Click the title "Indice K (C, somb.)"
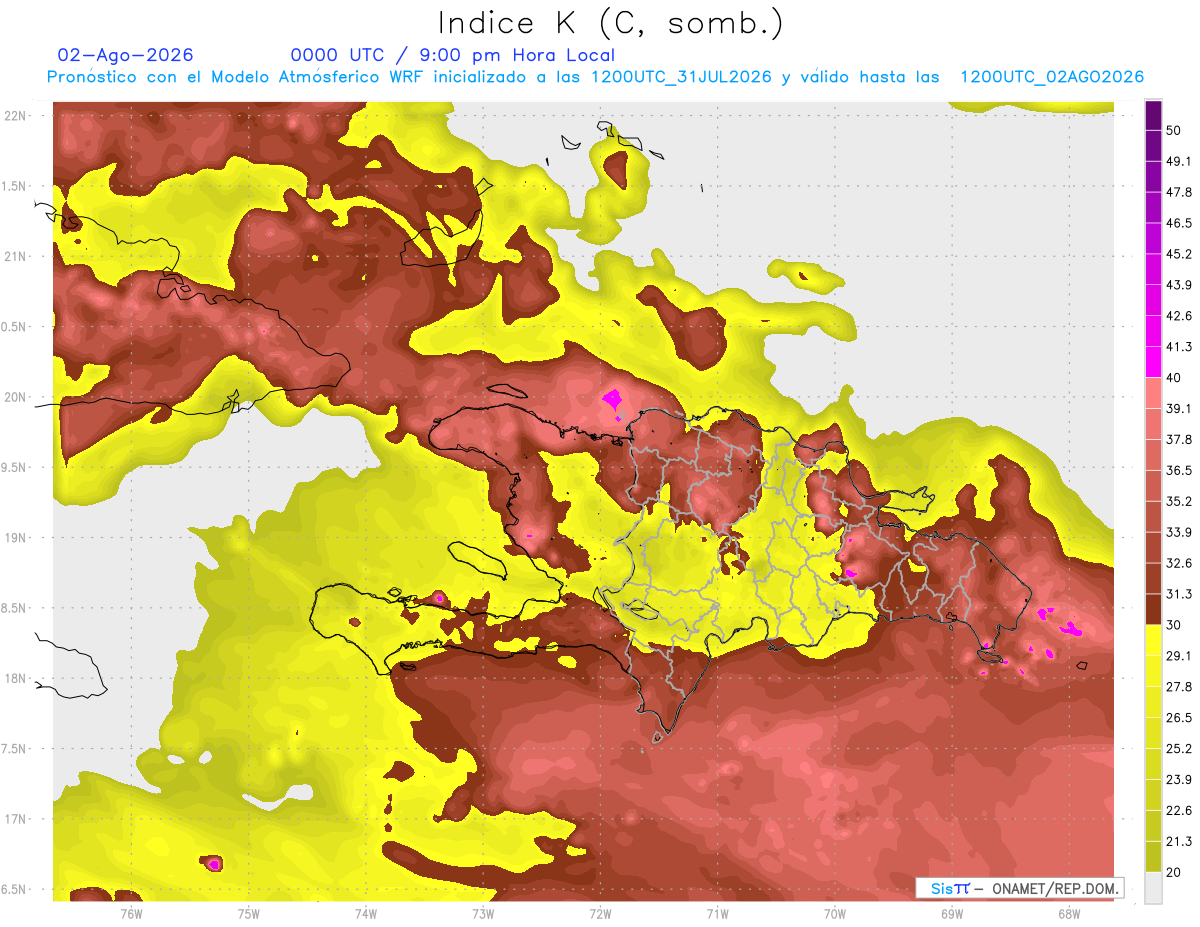The width and height of the screenshot is (1200, 927). click(x=610, y=23)
